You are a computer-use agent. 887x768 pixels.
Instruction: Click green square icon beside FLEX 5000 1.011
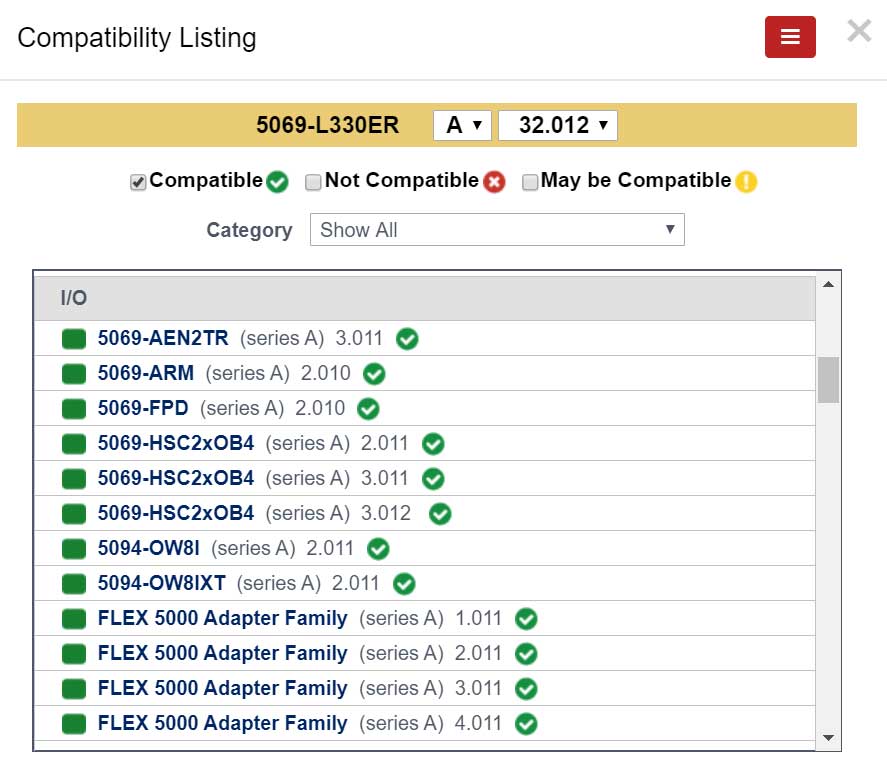(x=74, y=619)
